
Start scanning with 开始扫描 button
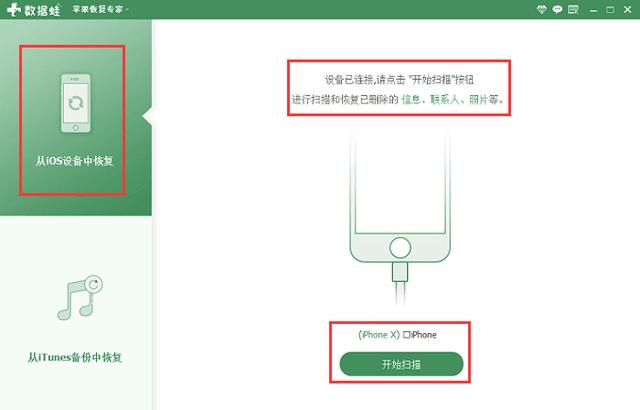401,364
